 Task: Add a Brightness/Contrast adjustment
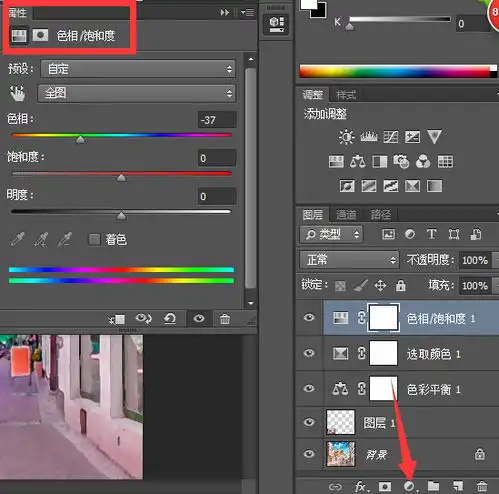[346, 137]
